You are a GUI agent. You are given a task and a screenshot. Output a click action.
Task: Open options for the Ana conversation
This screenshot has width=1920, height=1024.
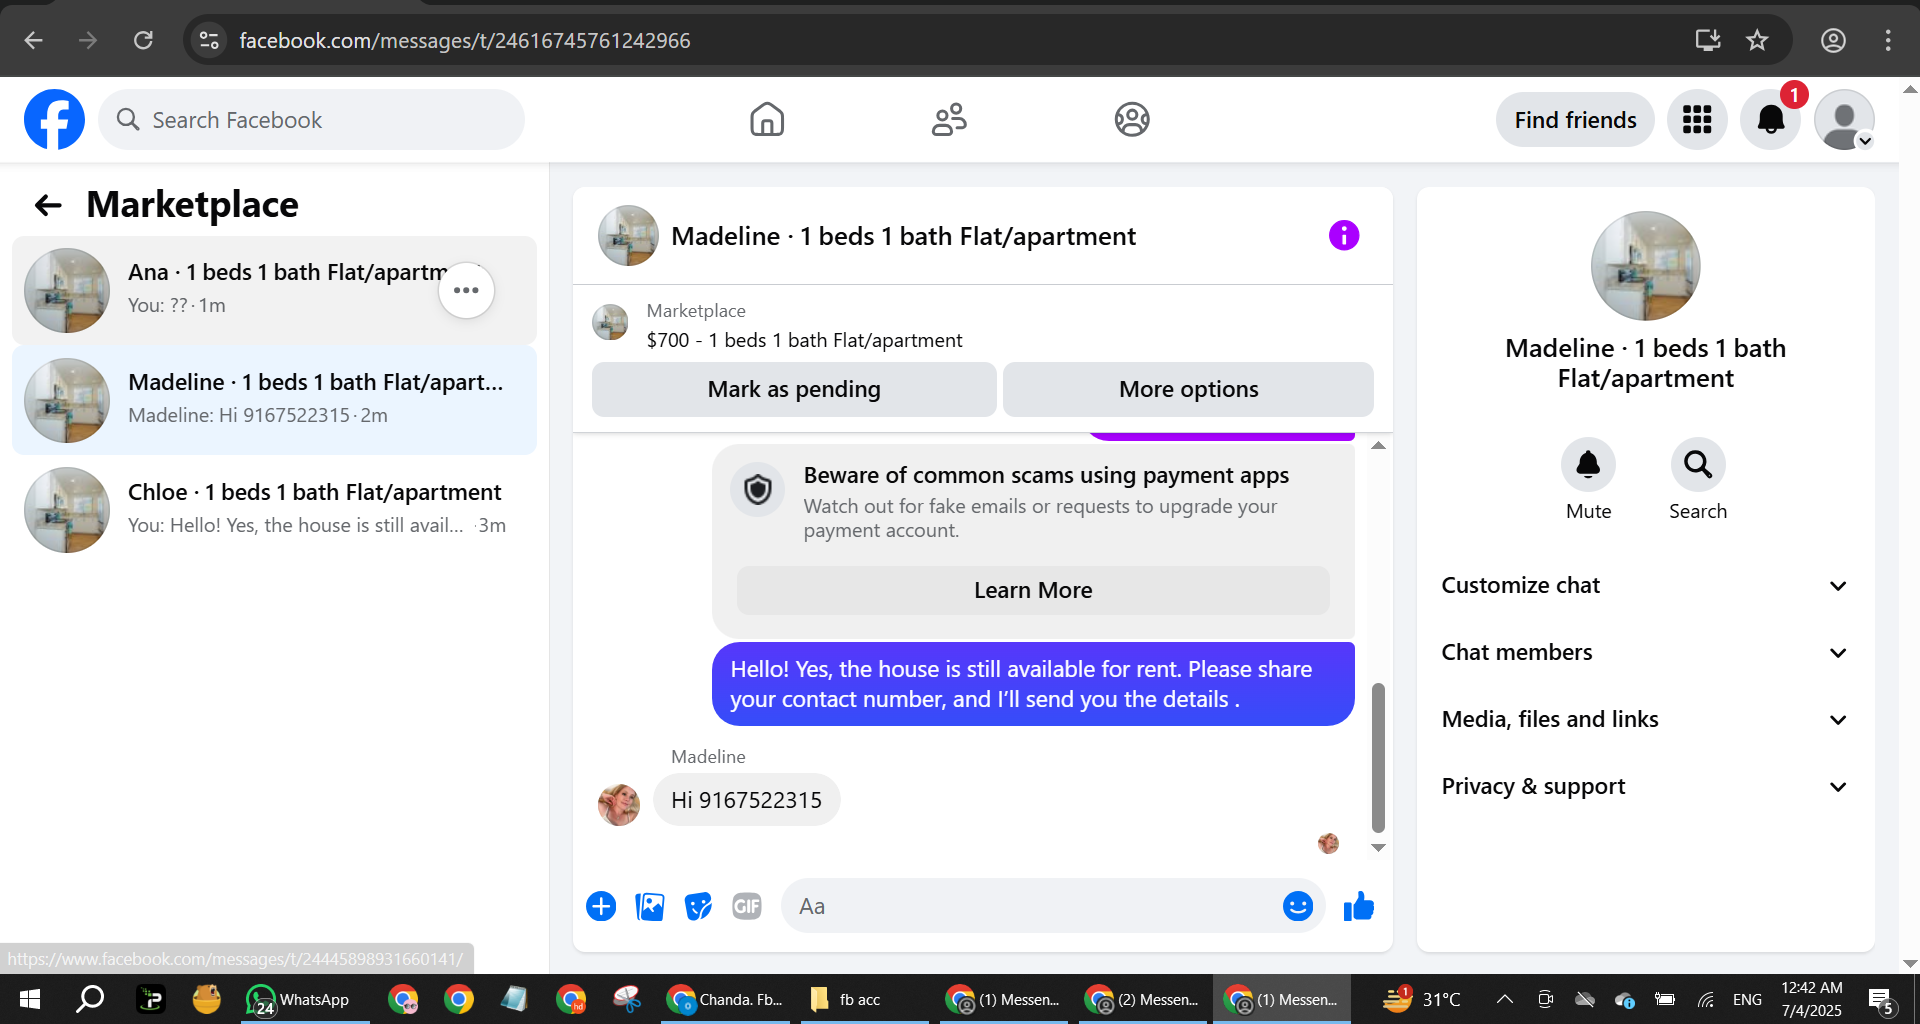[466, 290]
